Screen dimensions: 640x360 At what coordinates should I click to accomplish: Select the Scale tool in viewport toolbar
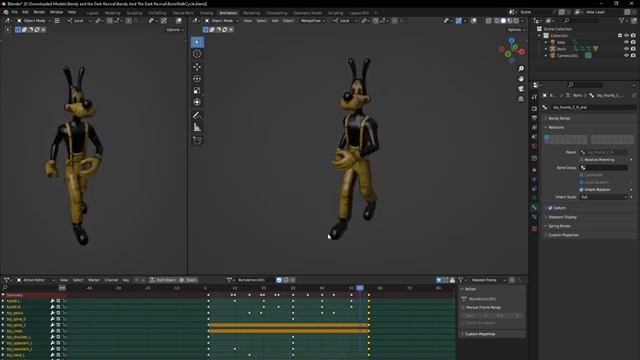click(197, 90)
